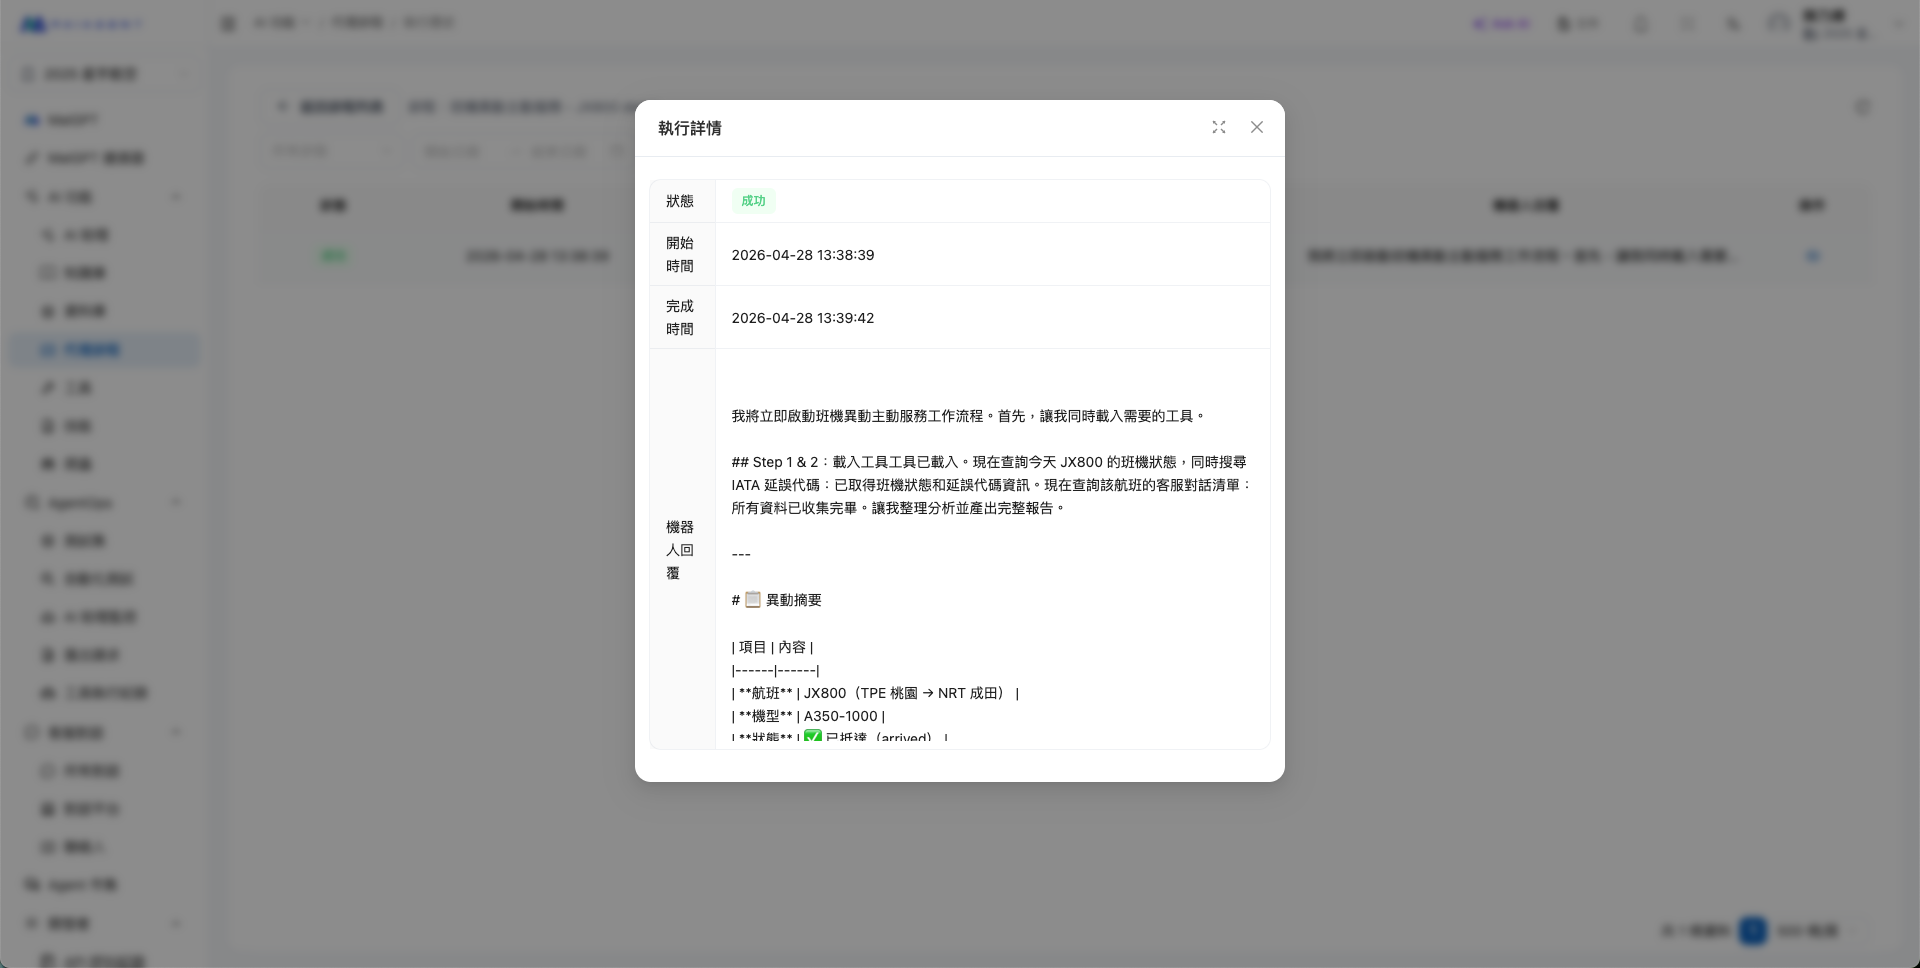Screen dimensions: 1920x968
Task: Select the start time 2026-04-28 13:38:39
Action: [x=803, y=255]
